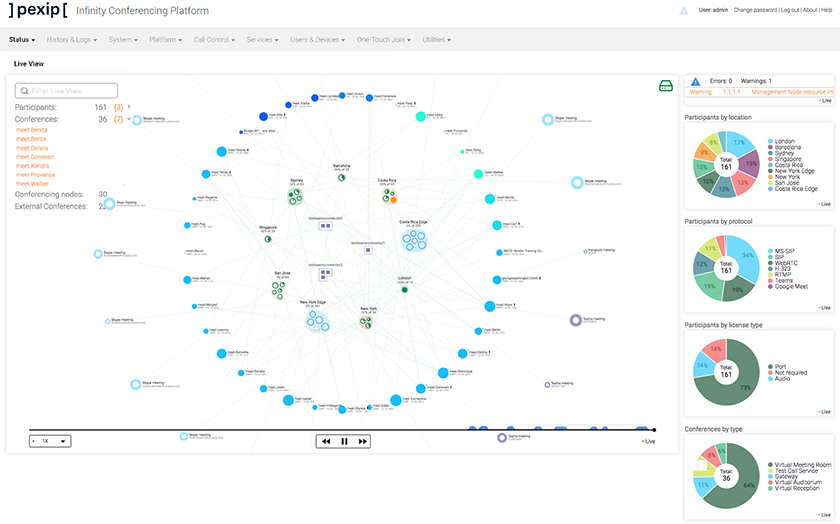This screenshot has width=840, height=524.
Task: Click the blue warning triangle in alarms panel
Action: click(x=695, y=81)
